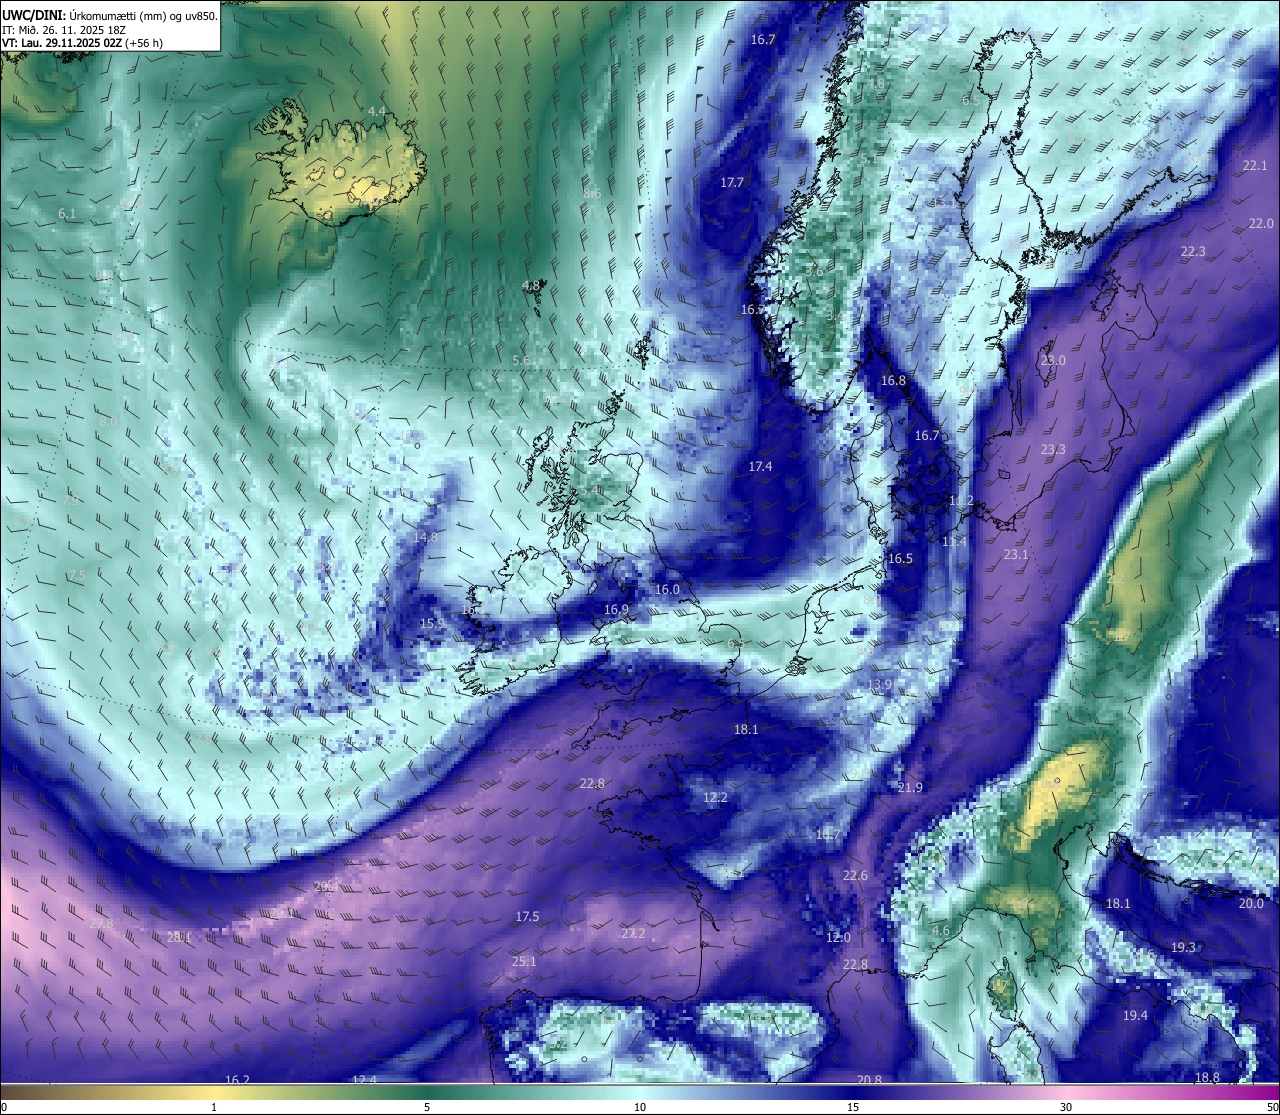The width and height of the screenshot is (1280, 1115).
Task: Click the 20.0 value label
Action: tap(1251, 904)
